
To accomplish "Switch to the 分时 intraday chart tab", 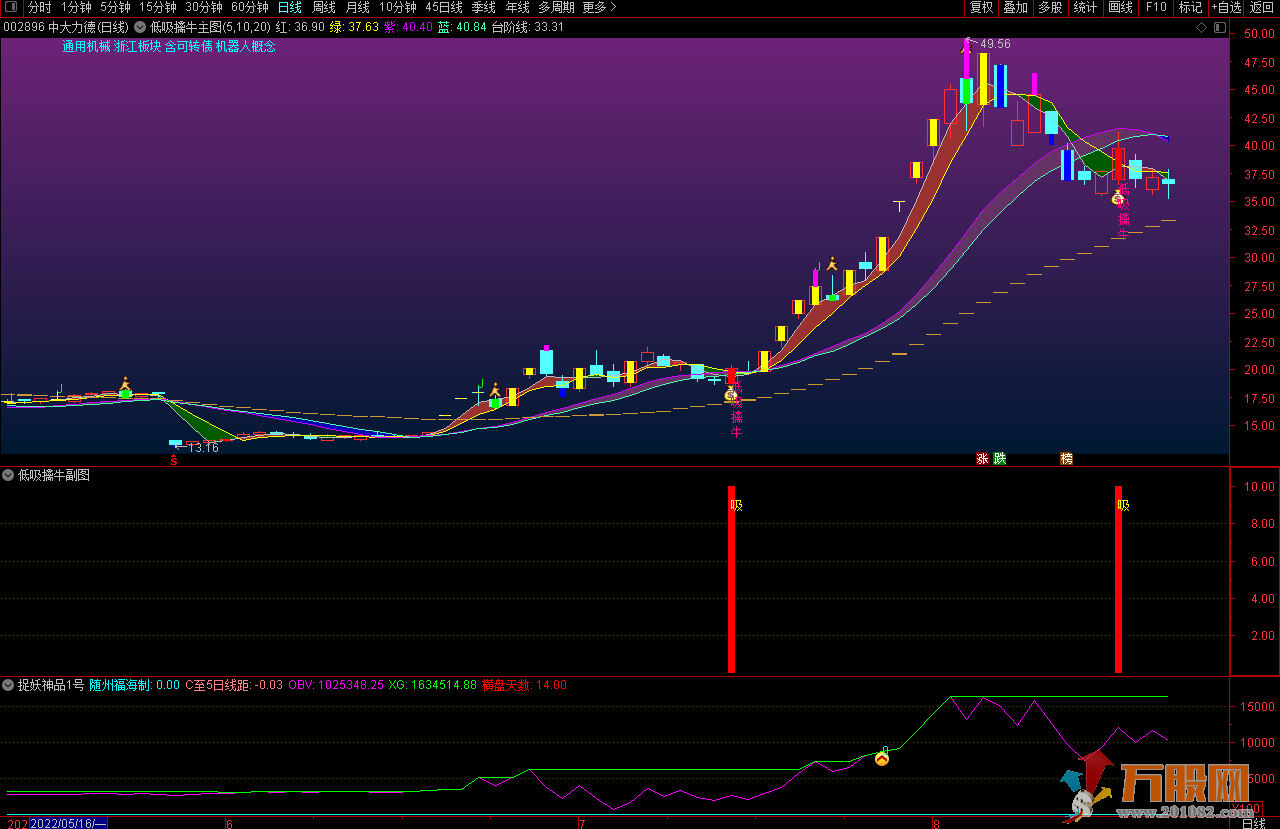I will coord(39,7).
